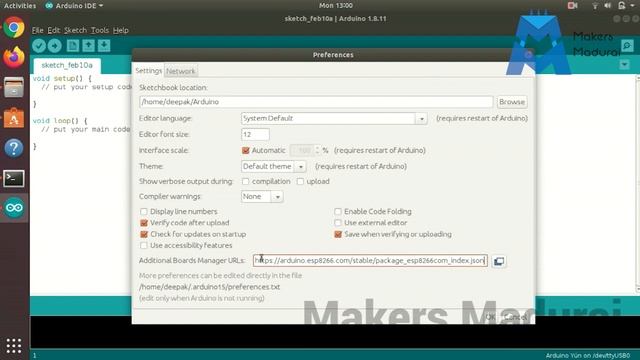Open the Boards Manager URLs editor icon

[x=499, y=261]
